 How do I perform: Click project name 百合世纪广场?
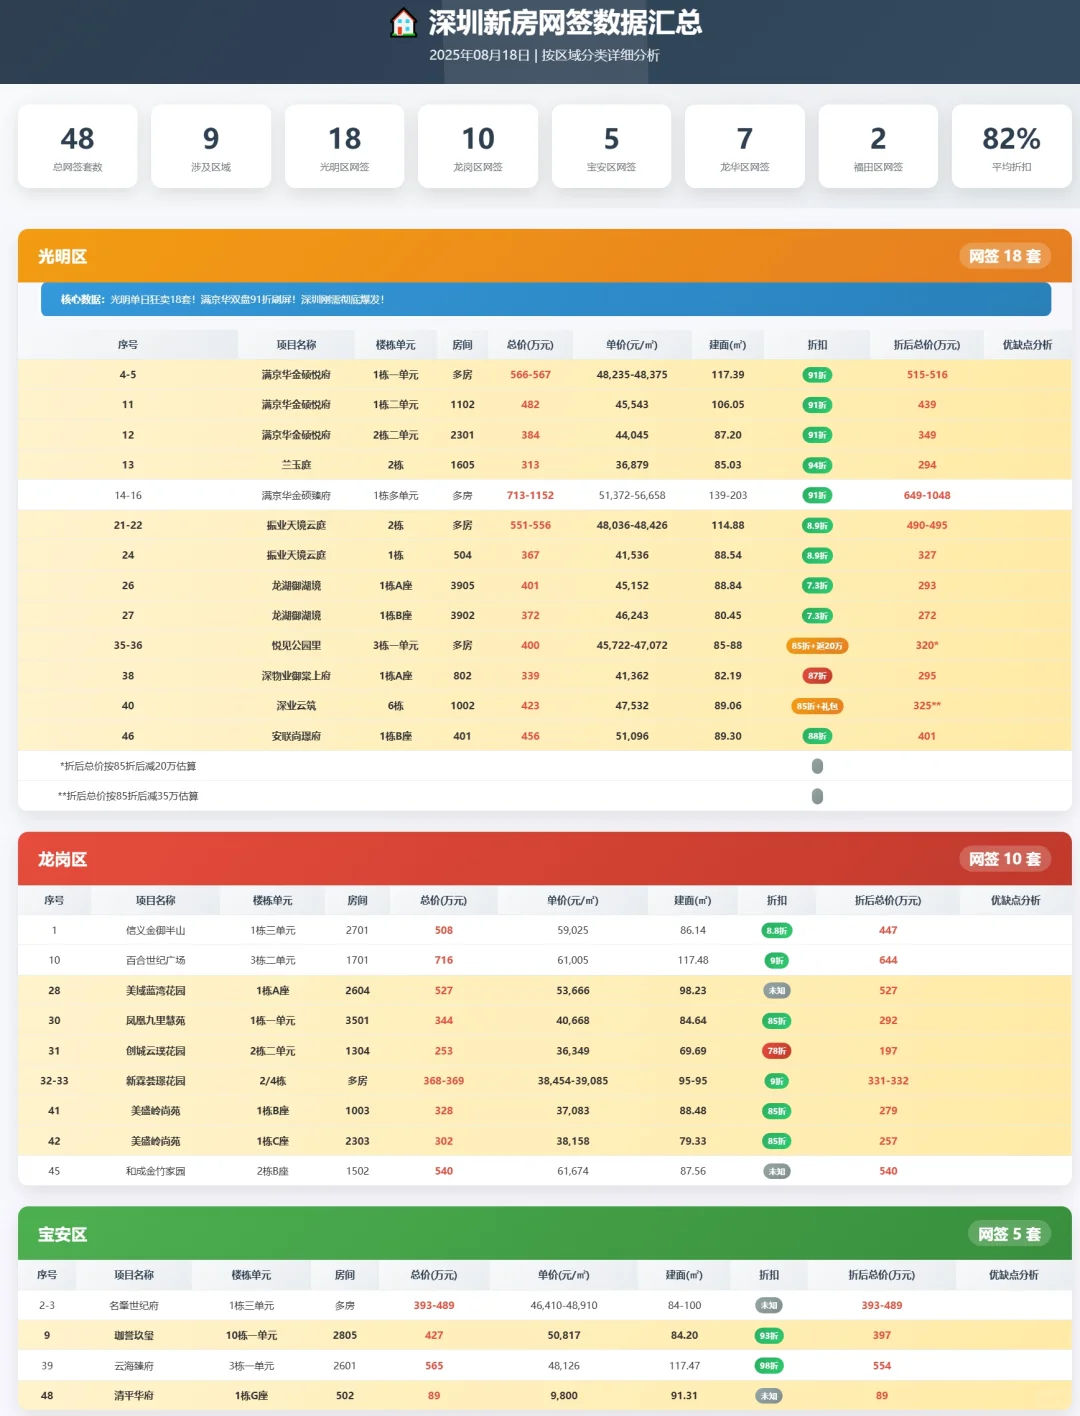point(155,961)
